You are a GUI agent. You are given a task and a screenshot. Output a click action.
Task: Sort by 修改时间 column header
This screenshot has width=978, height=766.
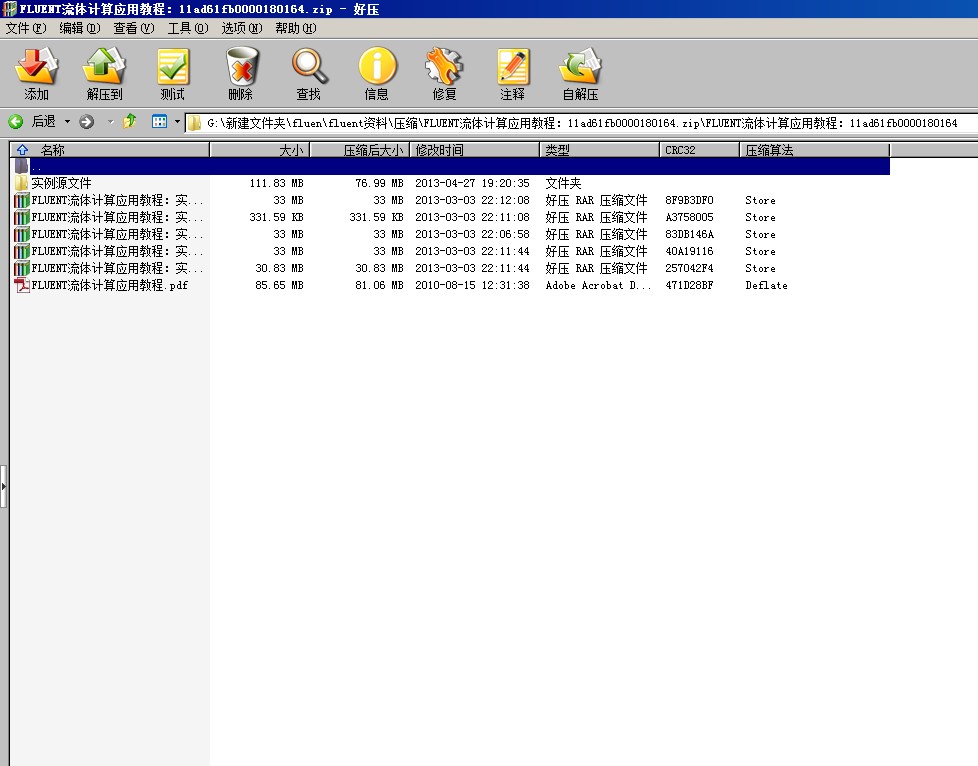point(475,150)
